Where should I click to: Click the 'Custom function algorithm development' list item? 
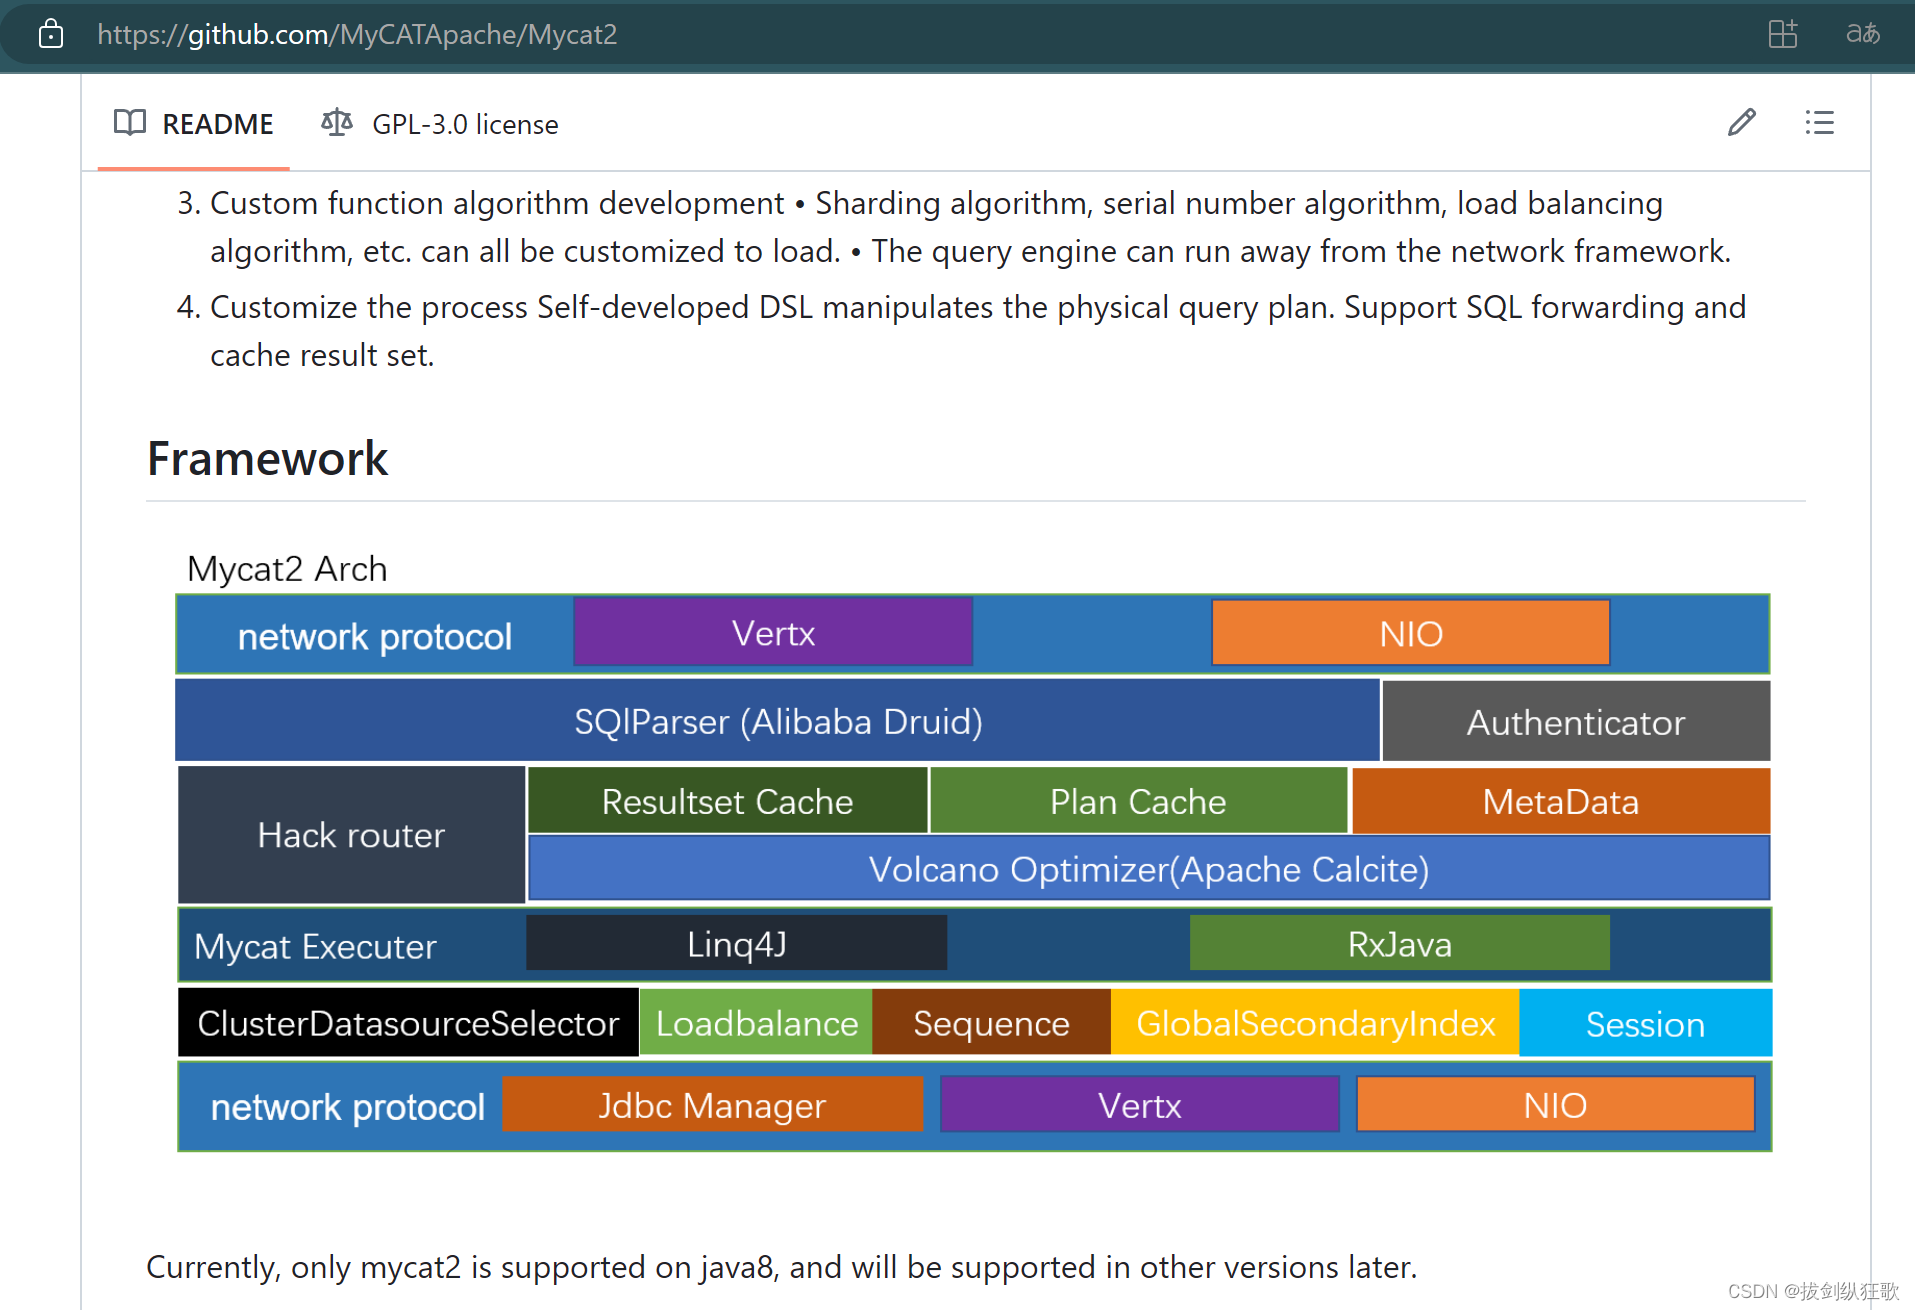[x=970, y=227]
